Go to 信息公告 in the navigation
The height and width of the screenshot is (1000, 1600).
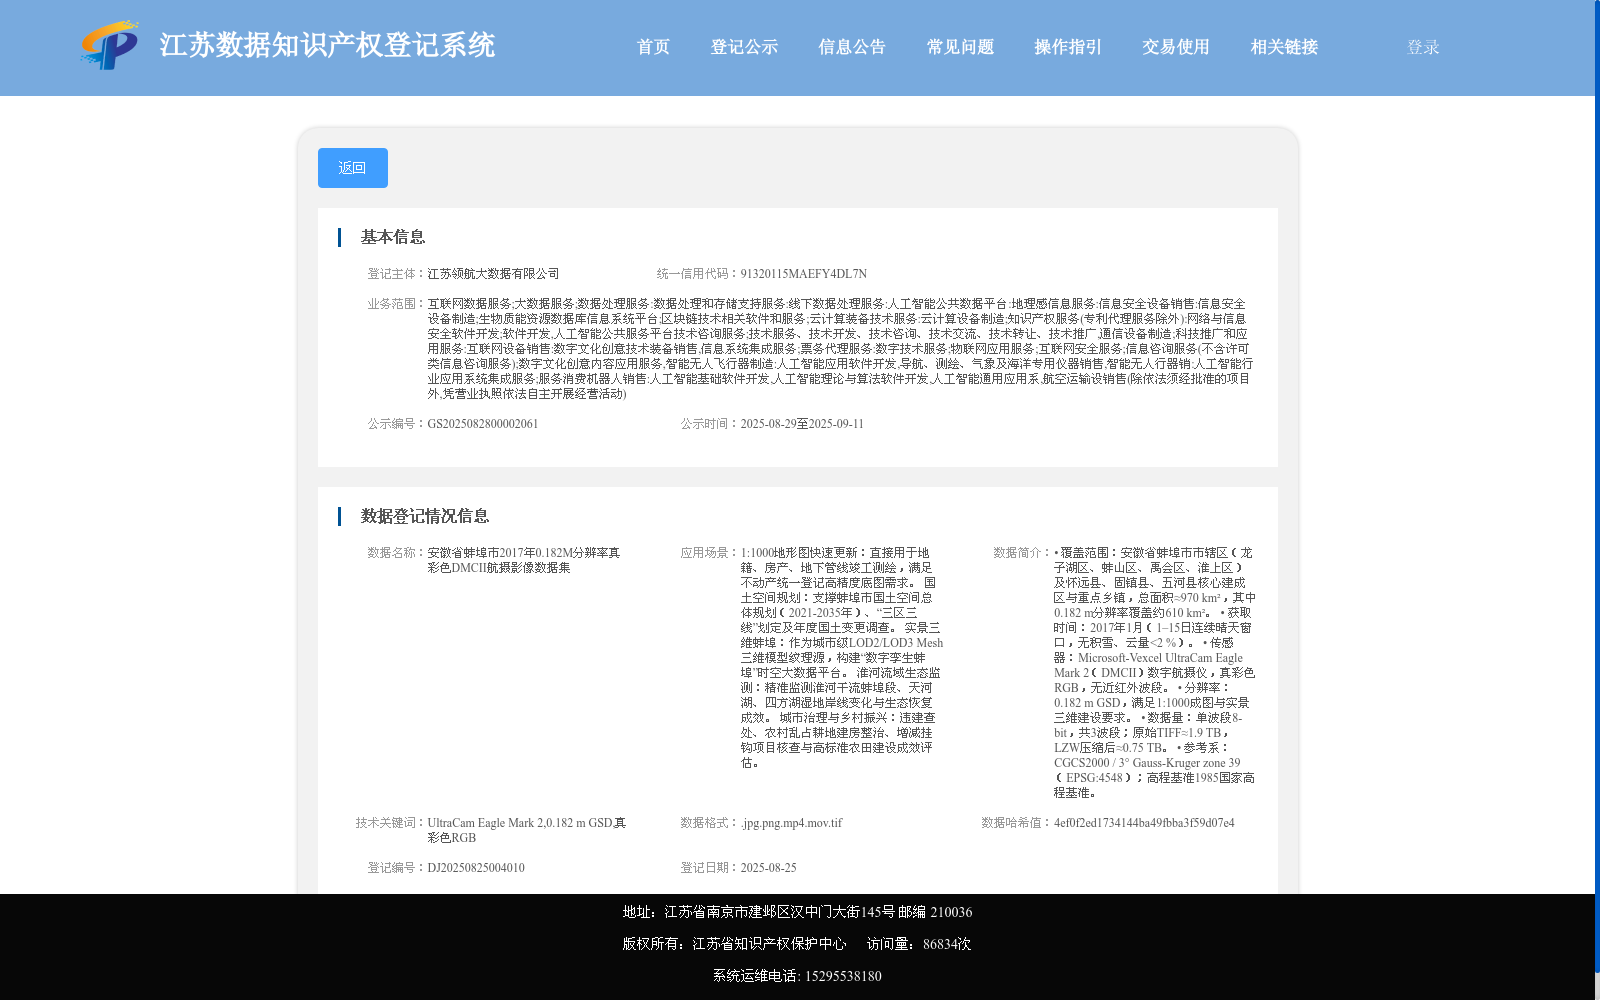(852, 47)
